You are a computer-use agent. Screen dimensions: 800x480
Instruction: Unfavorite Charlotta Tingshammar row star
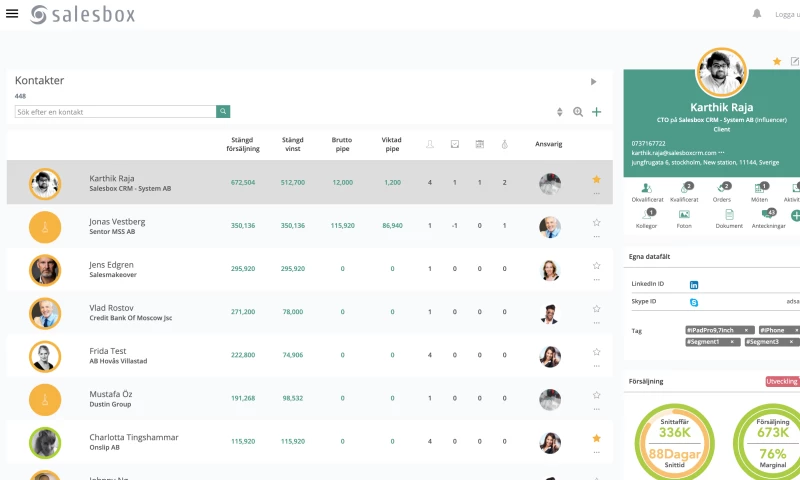click(x=596, y=438)
